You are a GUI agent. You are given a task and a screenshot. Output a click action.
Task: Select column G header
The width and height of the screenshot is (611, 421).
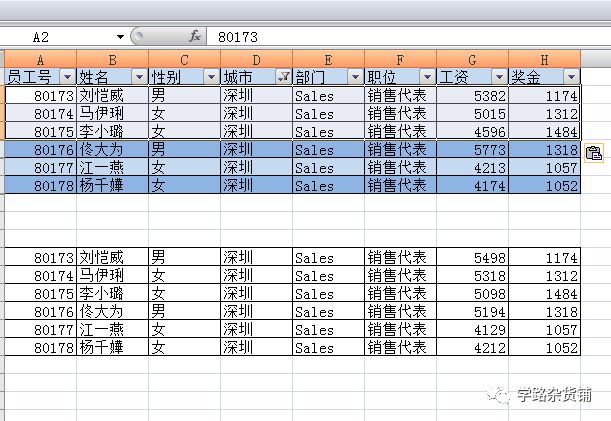[472, 60]
